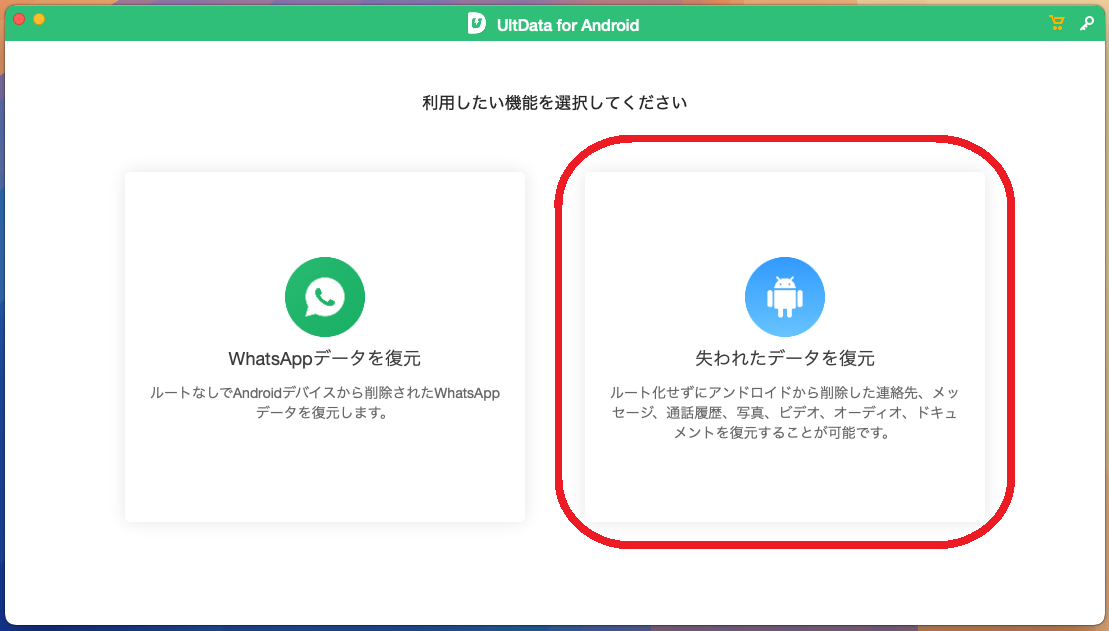Click the 失われたデータを復元 title text
The image size is (1109, 631).
784,358
